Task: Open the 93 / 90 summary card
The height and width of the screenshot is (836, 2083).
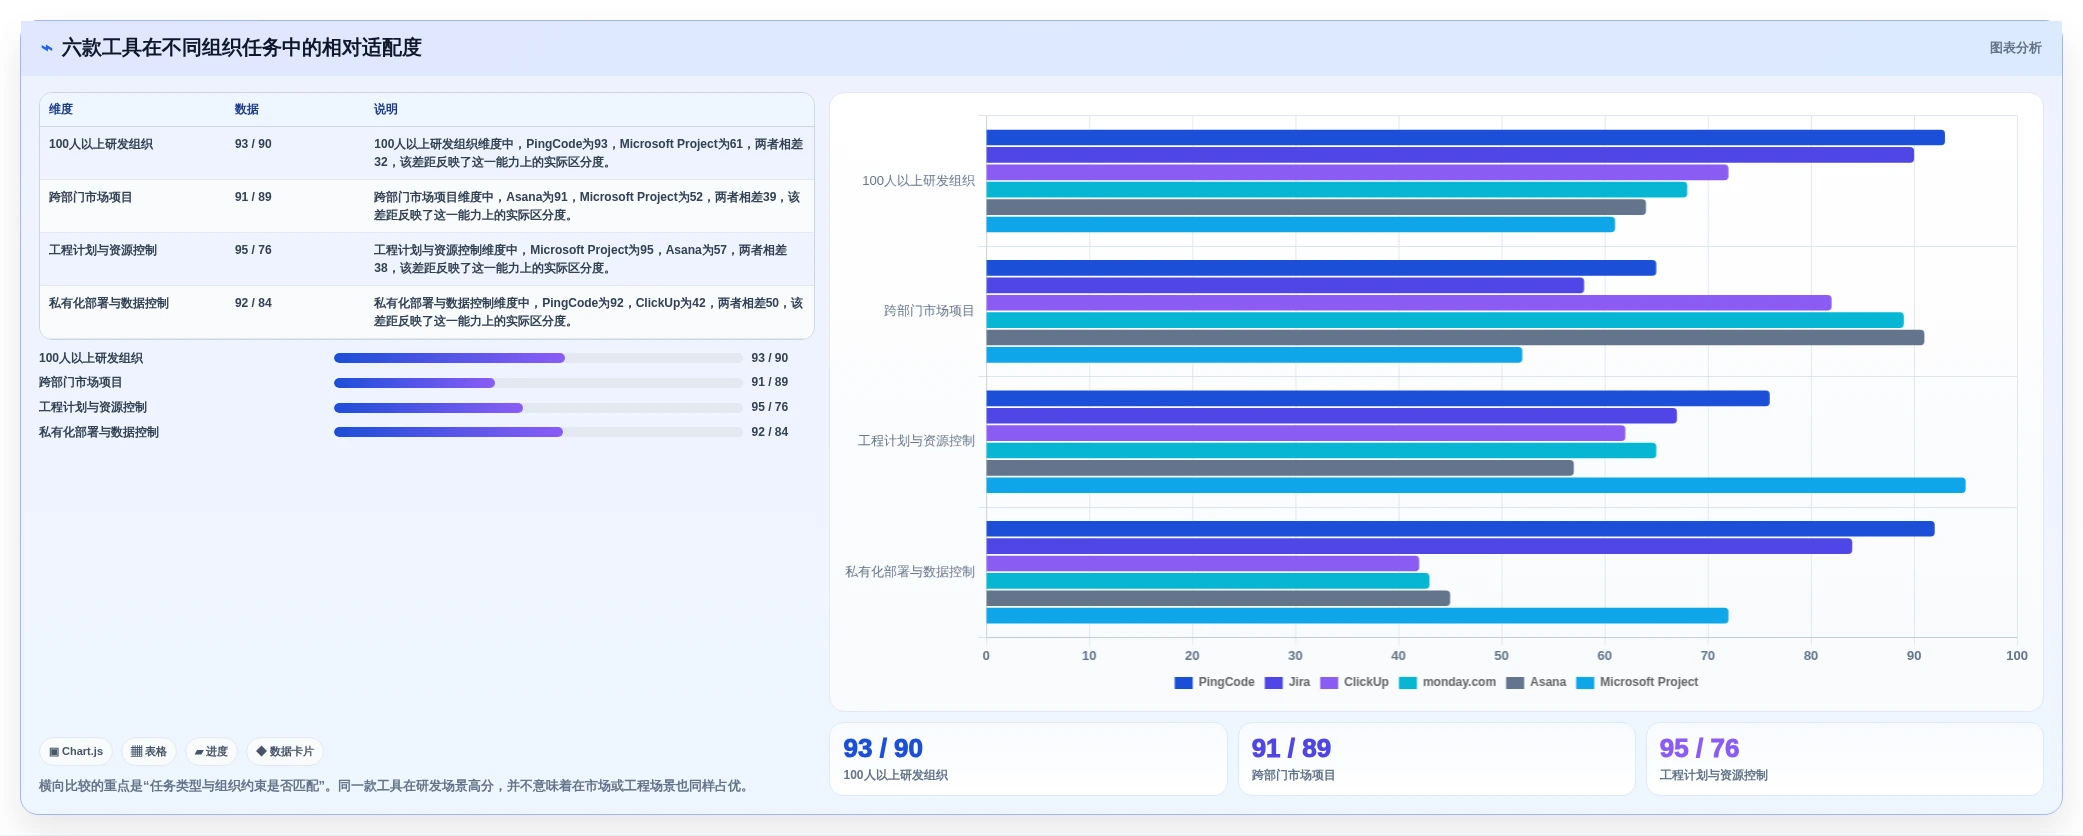Action: 1028,759
